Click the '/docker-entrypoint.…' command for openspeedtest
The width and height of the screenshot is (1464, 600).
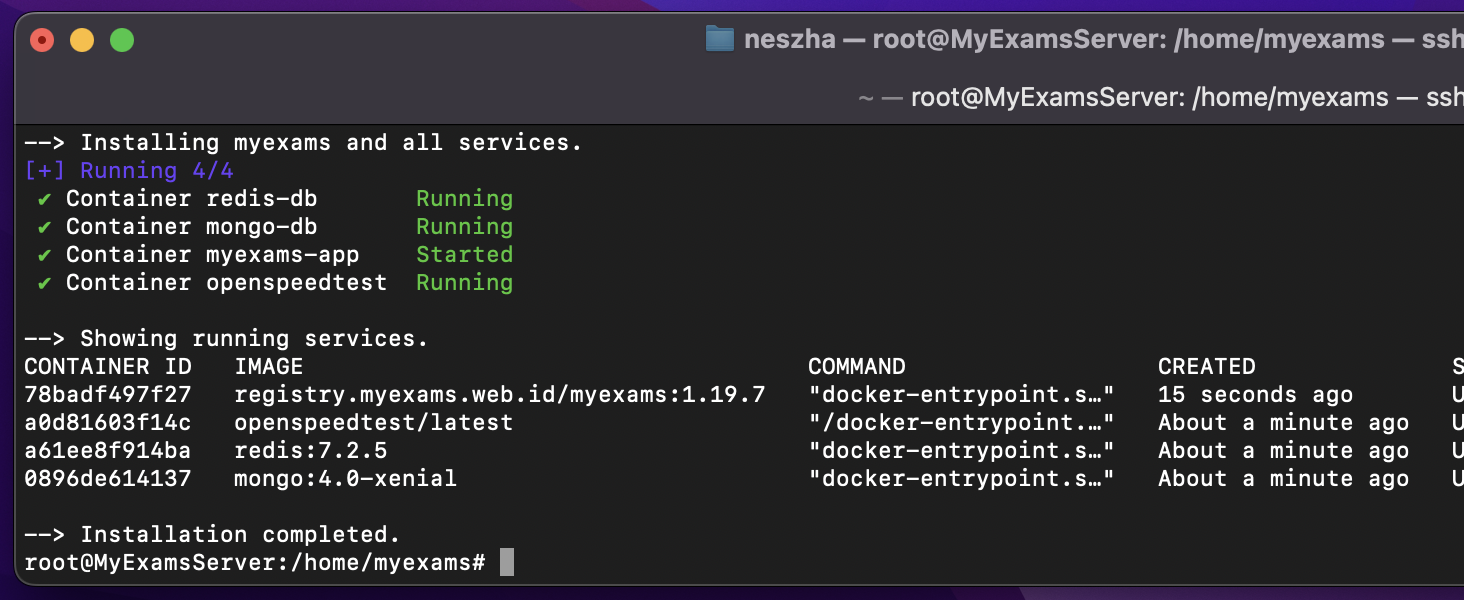[962, 423]
